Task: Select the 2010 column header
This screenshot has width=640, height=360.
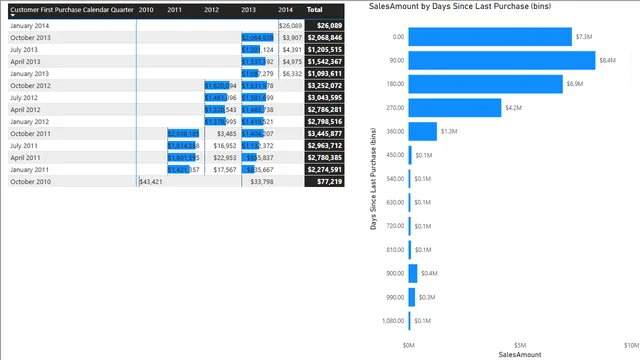Action: click(x=146, y=9)
